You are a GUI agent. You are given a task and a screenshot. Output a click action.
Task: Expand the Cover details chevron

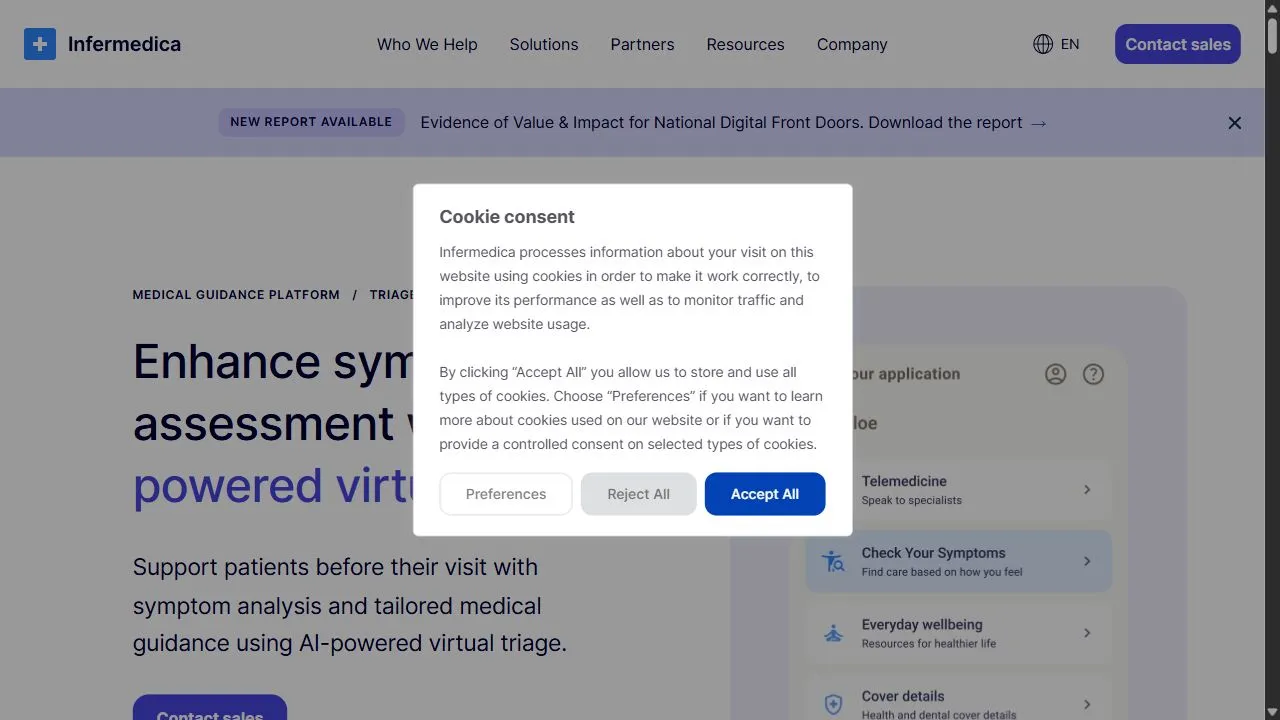coord(1087,704)
